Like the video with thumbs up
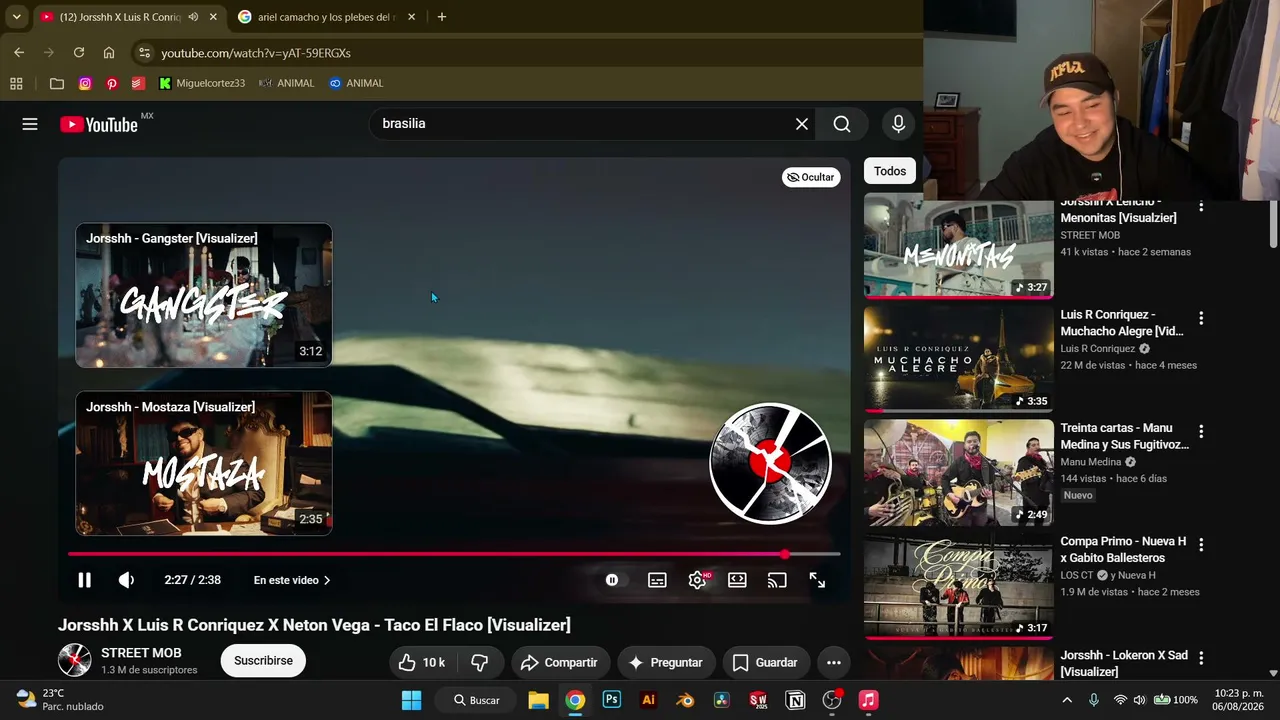The width and height of the screenshot is (1280, 720). click(421, 662)
